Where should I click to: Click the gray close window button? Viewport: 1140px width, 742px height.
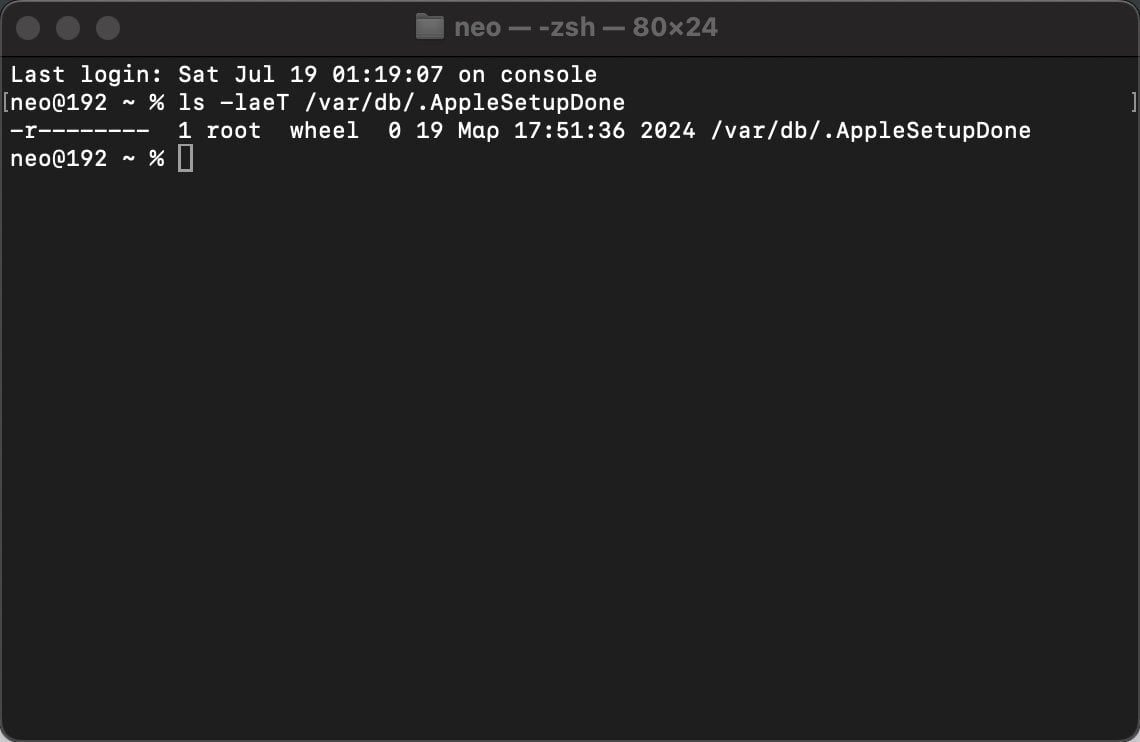[28, 28]
